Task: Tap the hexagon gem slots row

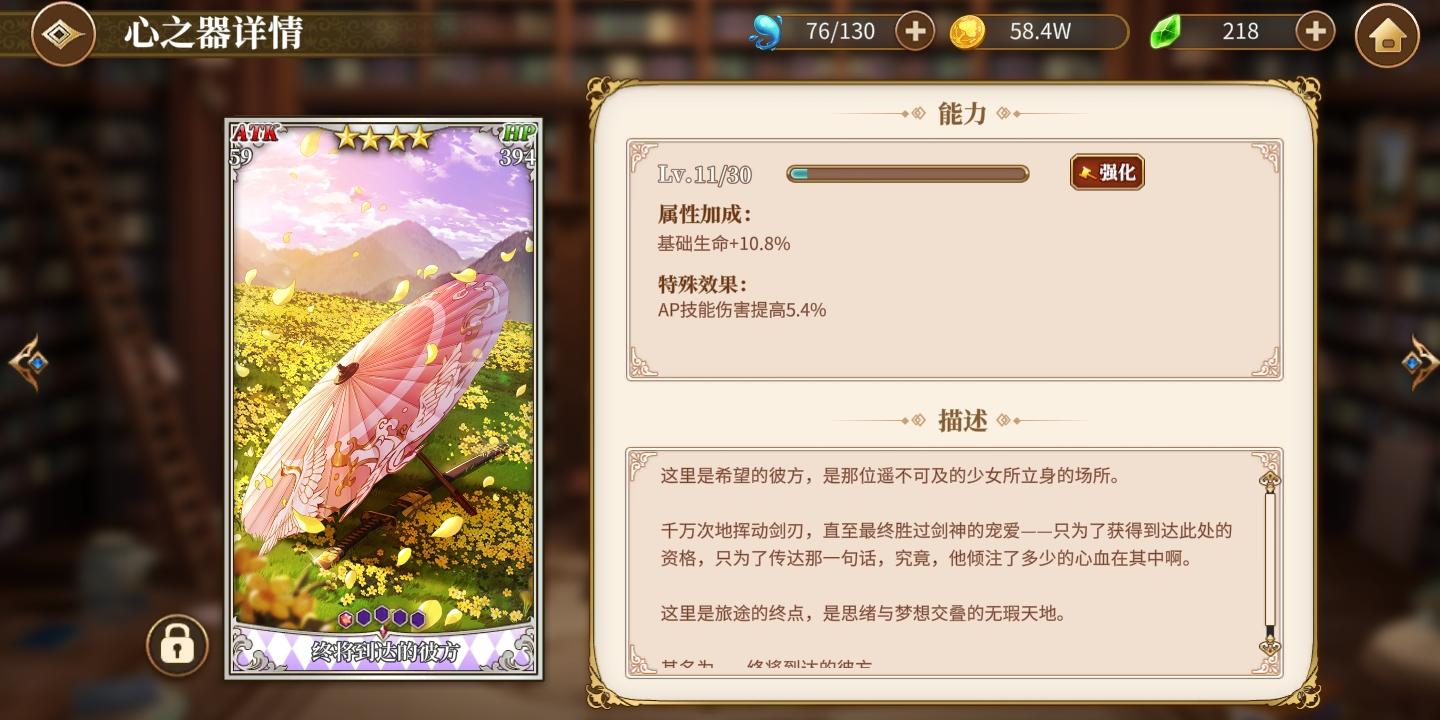Action: [x=383, y=618]
